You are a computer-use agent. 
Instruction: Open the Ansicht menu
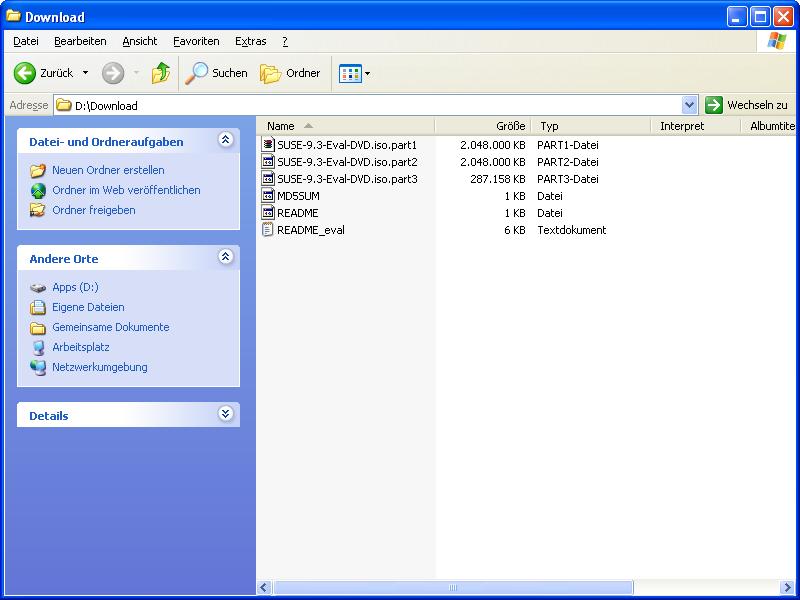[x=140, y=41]
